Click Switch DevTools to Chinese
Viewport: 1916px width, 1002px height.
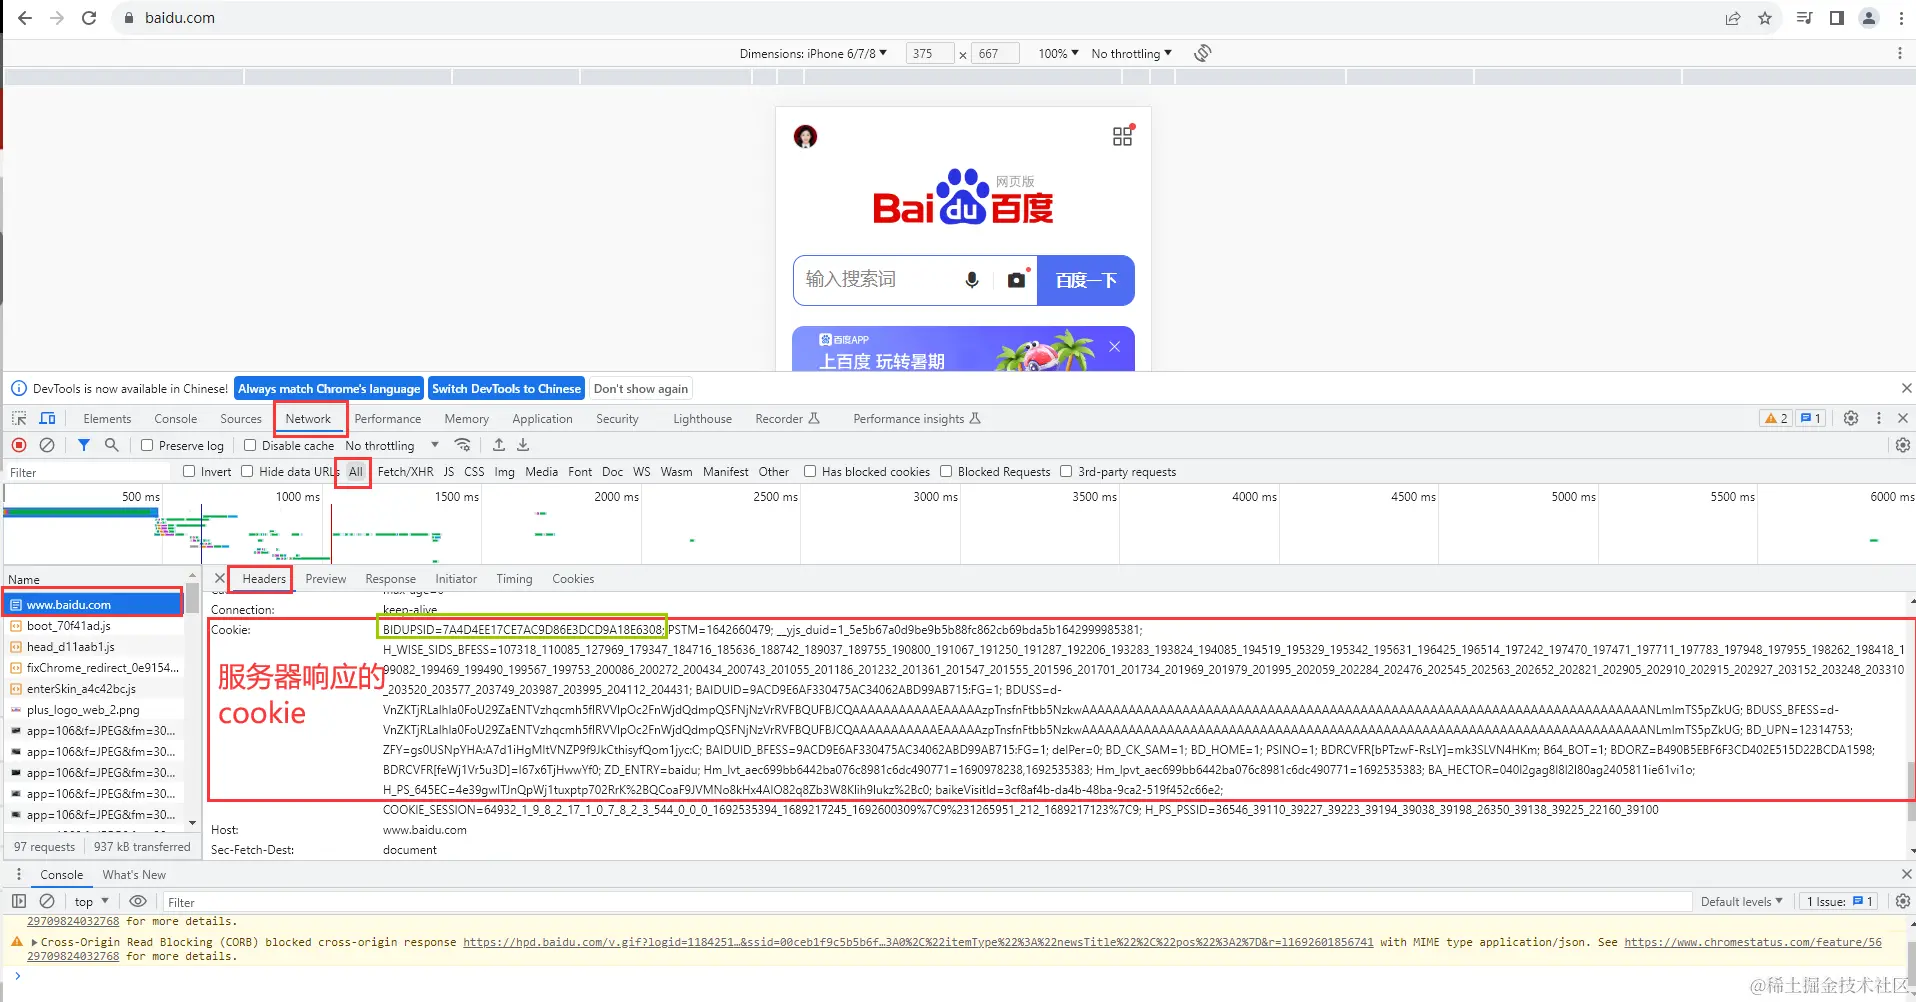506,388
